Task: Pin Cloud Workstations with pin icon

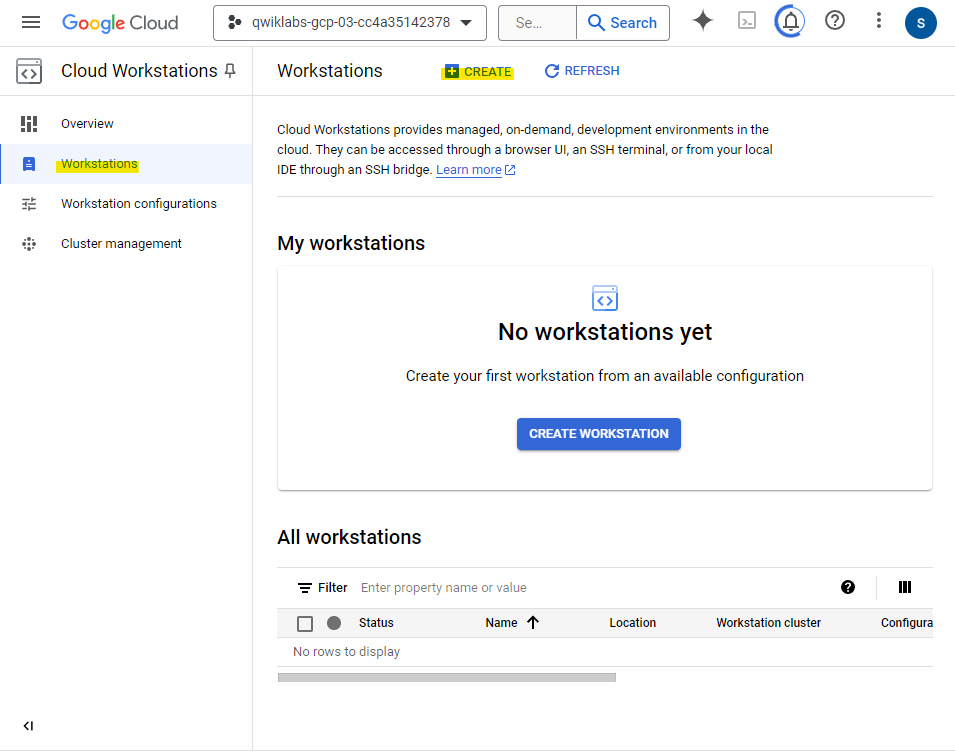Action: pos(230,71)
